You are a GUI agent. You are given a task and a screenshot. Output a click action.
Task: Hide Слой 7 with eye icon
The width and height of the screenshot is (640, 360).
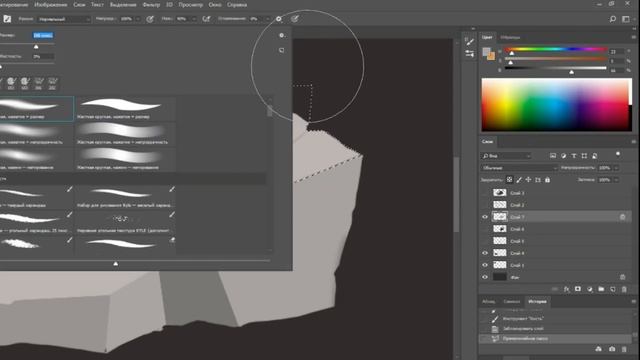tap(485, 217)
